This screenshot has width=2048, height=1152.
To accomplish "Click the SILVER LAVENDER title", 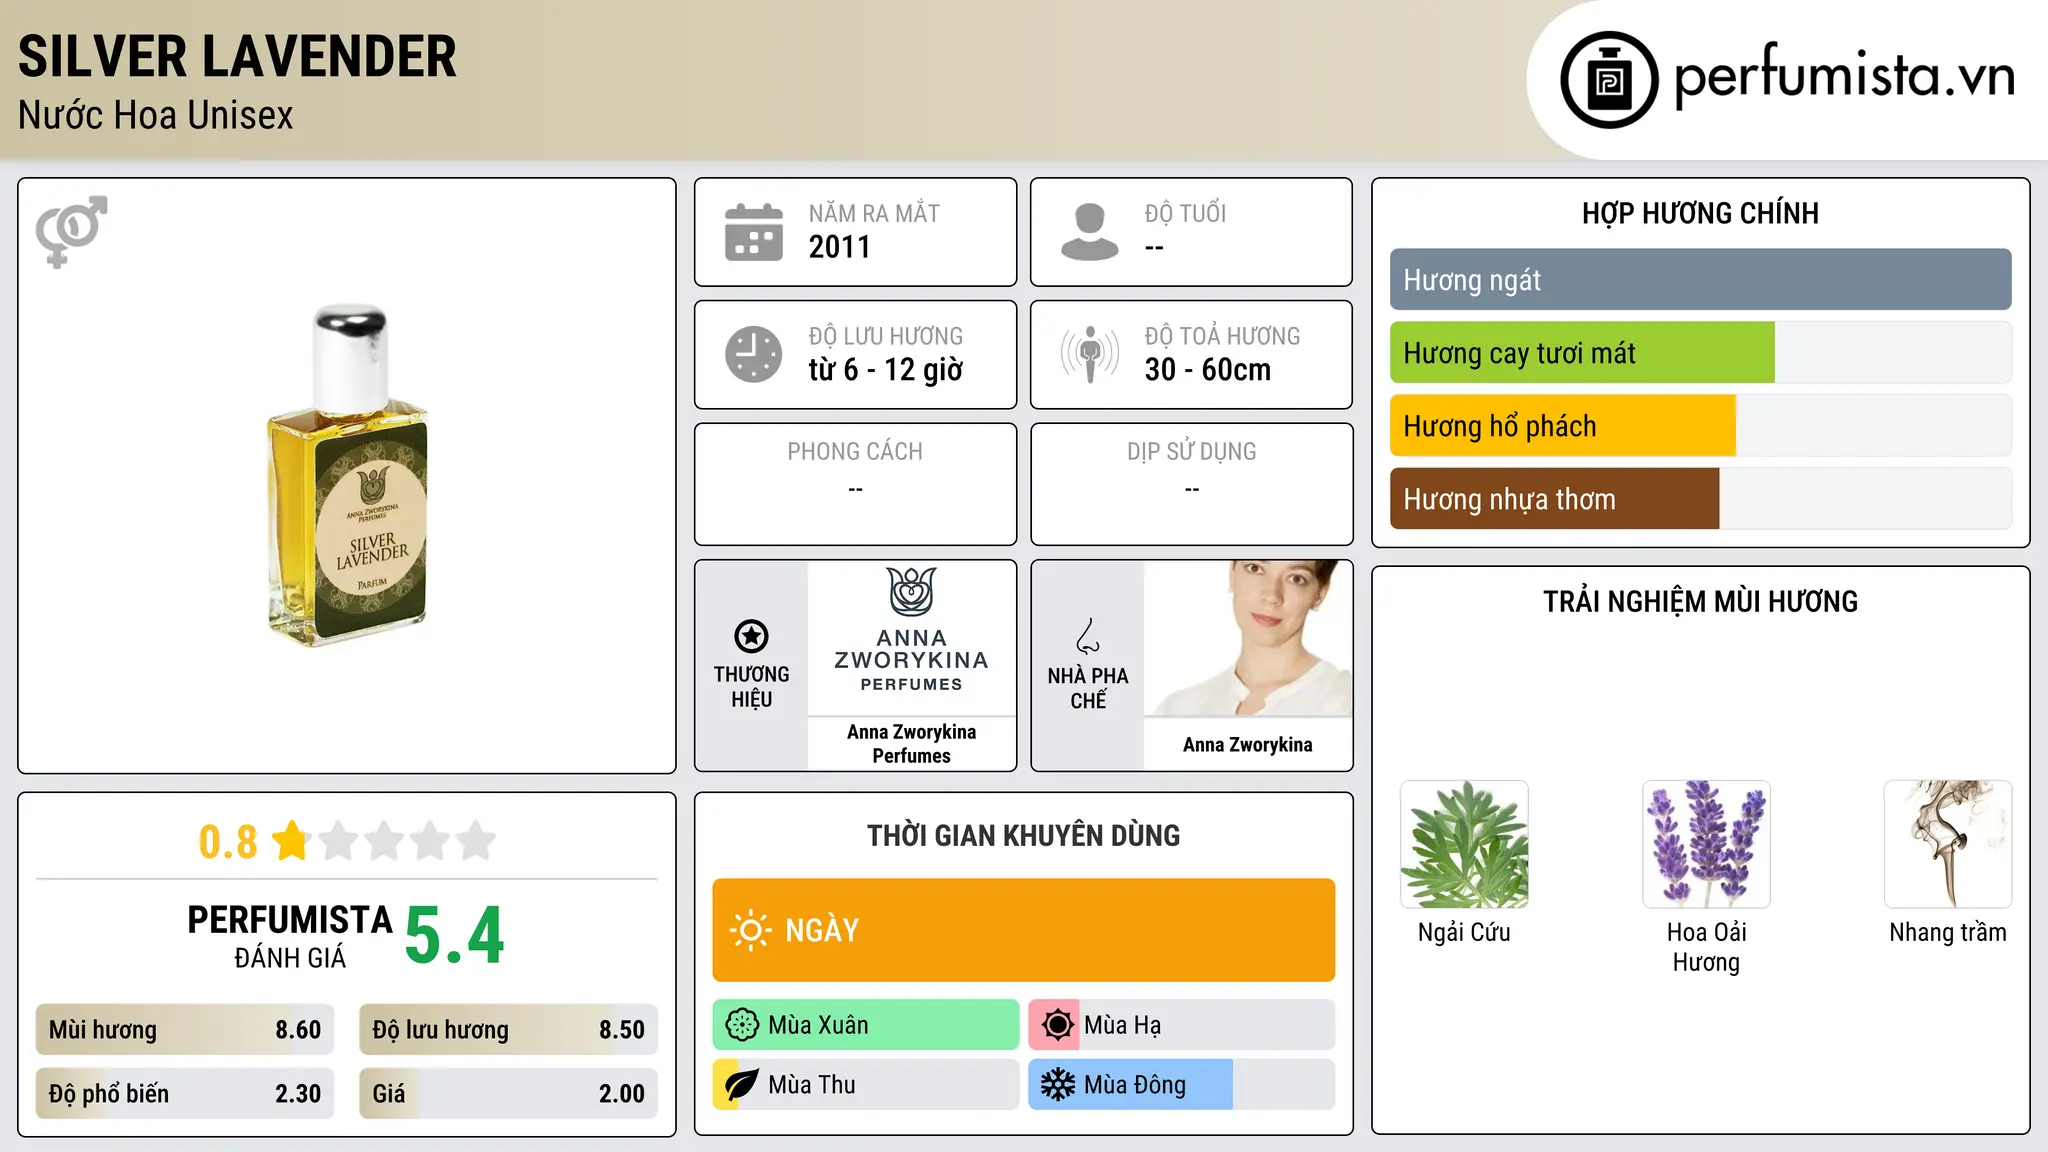I will pos(237,56).
